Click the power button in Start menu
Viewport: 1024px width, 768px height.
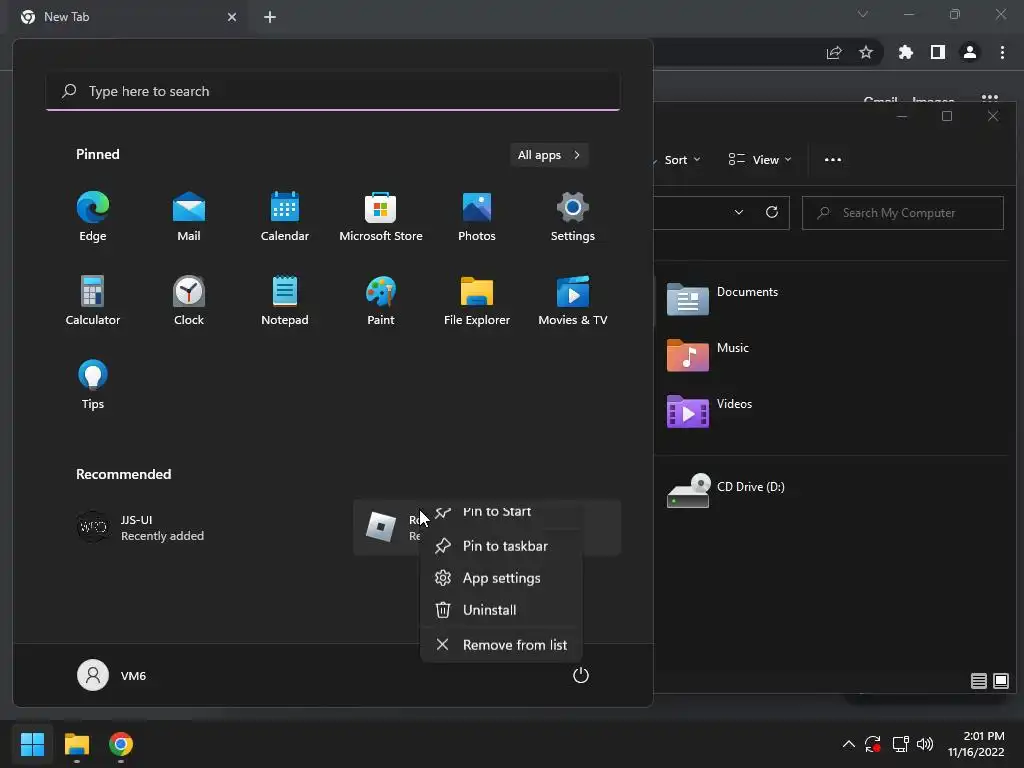tap(581, 675)
